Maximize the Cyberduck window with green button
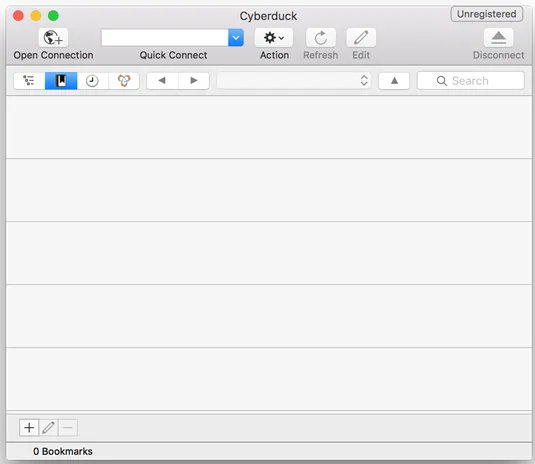This screenshot has height=464, width=535. pos(53,16)
